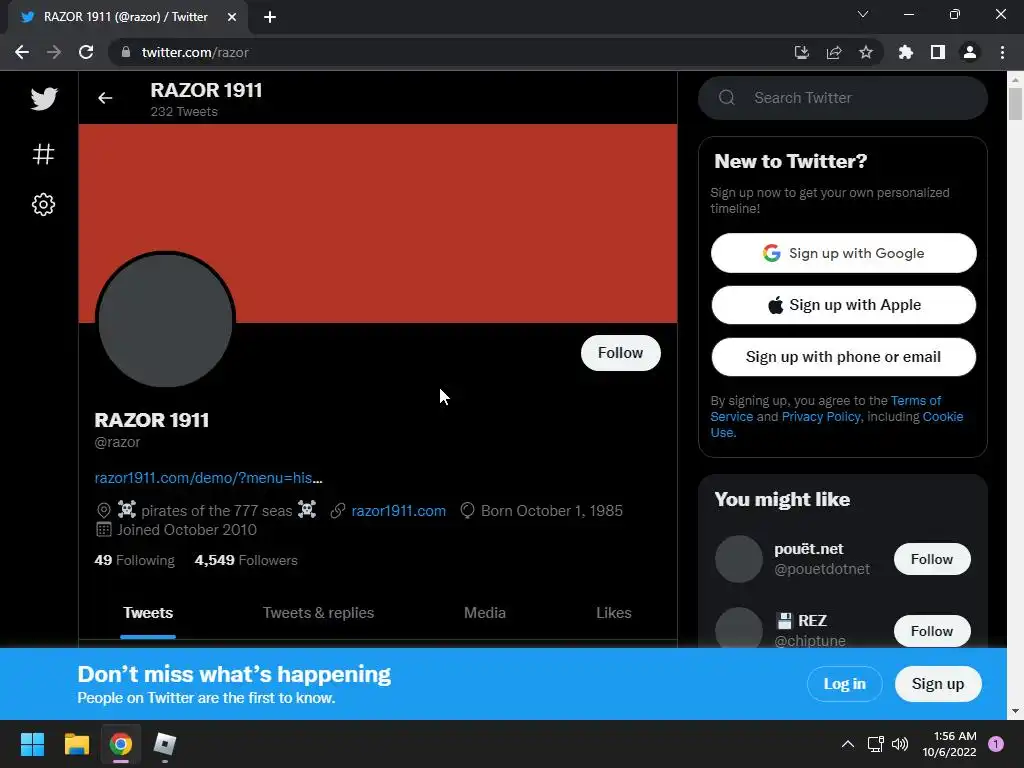Click the browser Back arrow
Viewport: 1024px width, 768px height.
[22, 52]
